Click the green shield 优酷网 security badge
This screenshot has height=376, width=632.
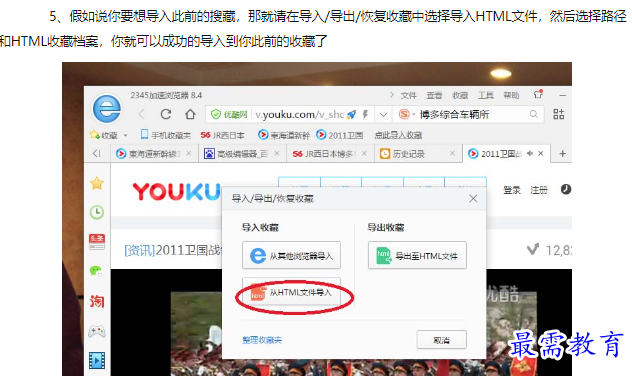229,114
